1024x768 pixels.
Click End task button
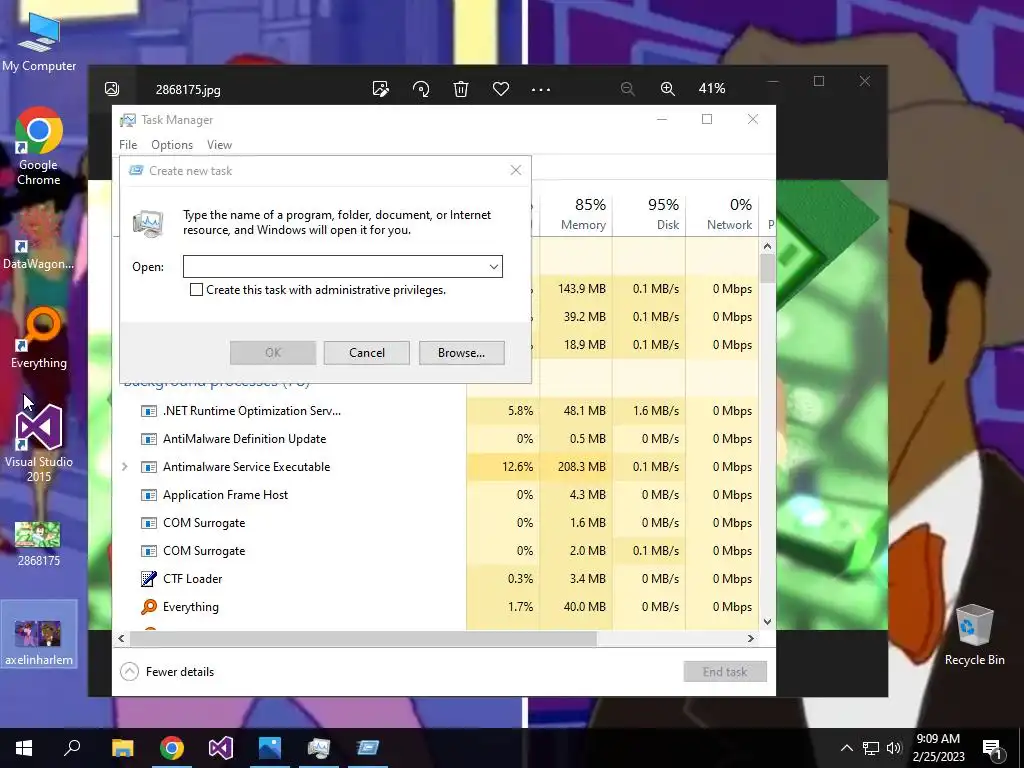tap(725, 671)
